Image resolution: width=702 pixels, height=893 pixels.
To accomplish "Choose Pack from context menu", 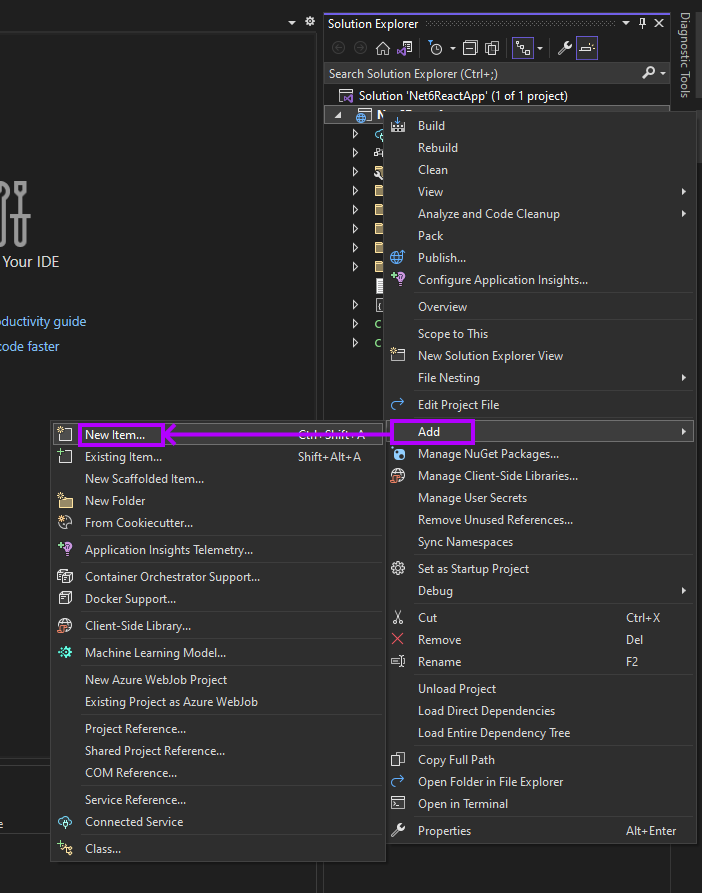I will (430, 236).
